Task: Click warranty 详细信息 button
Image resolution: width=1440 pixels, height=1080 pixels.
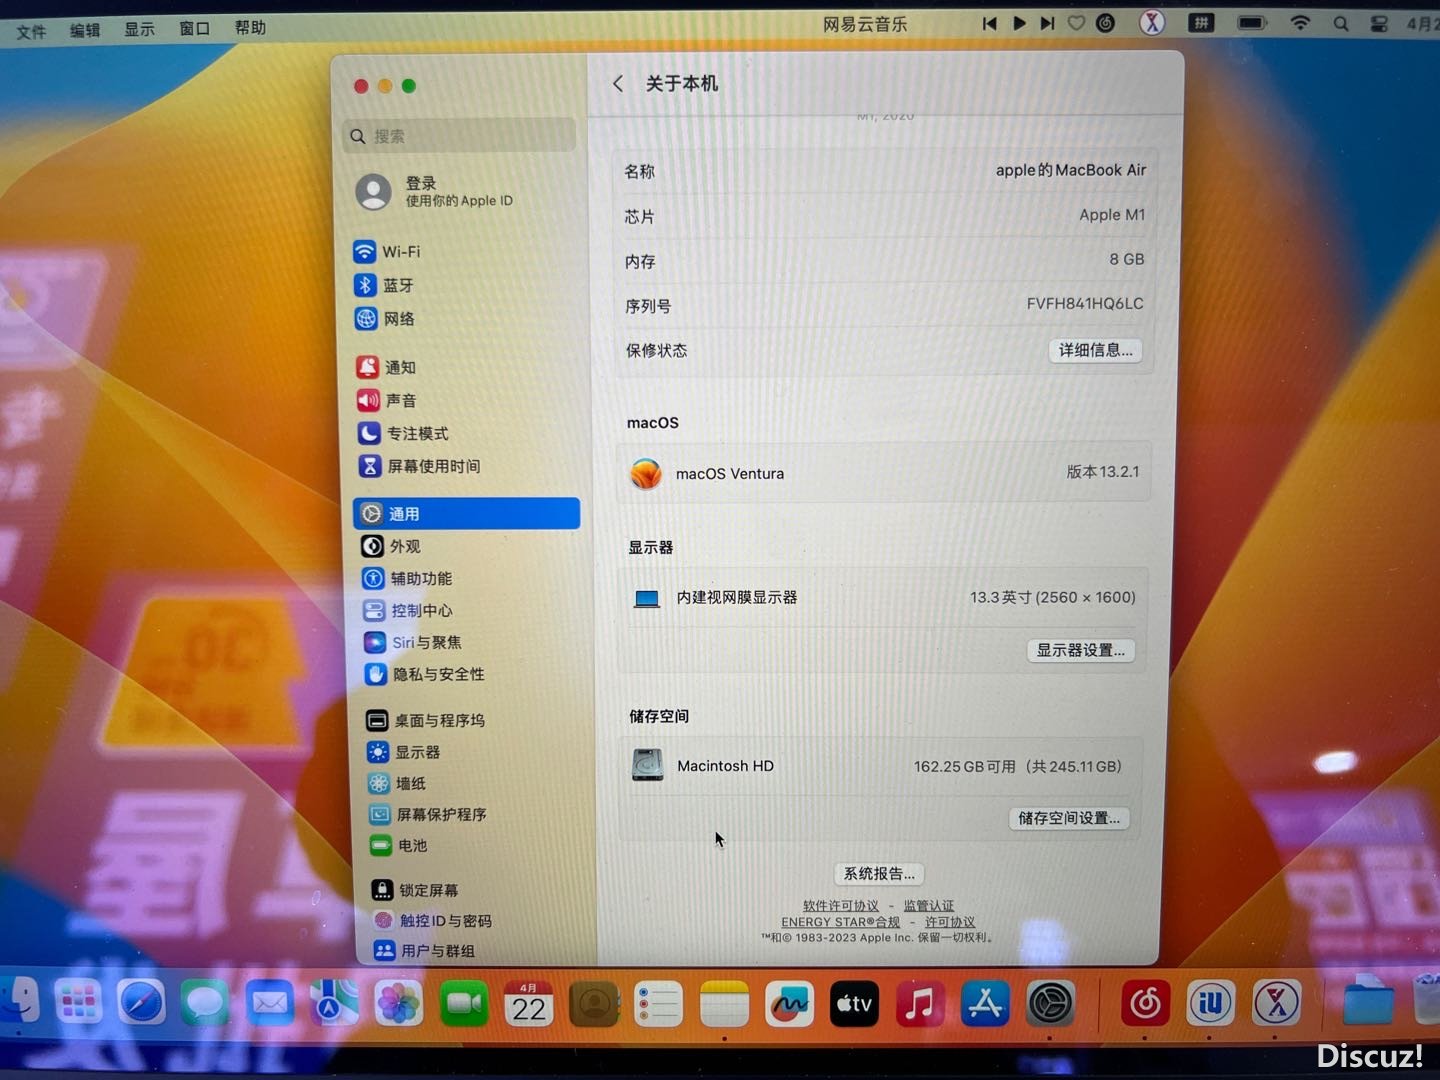Action: 1096,350
